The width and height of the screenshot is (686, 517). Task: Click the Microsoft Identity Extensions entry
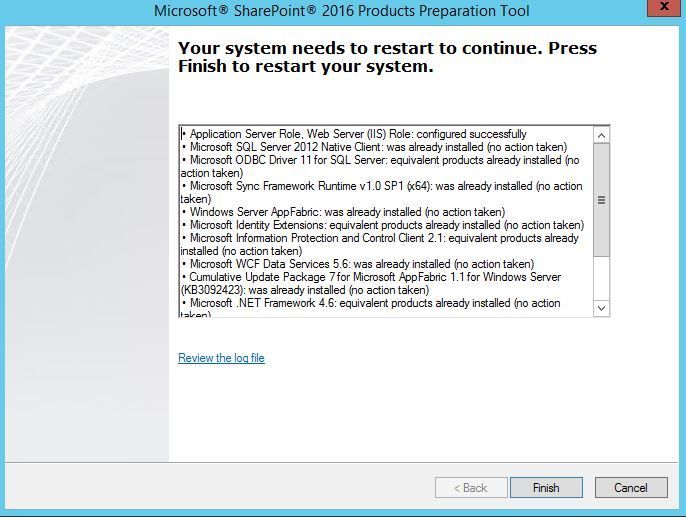(x=383, y=225)
